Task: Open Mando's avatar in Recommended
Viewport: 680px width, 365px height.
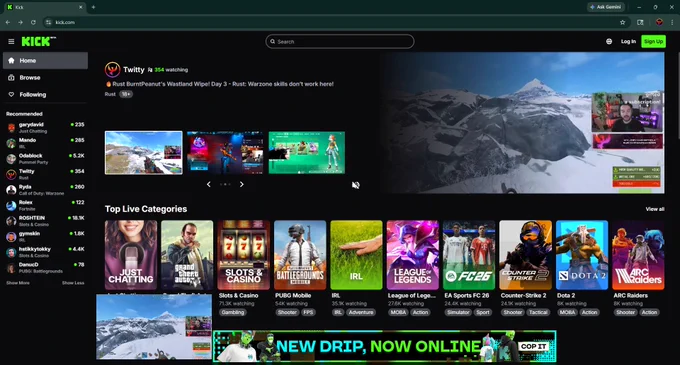Action: pos(11,143)
